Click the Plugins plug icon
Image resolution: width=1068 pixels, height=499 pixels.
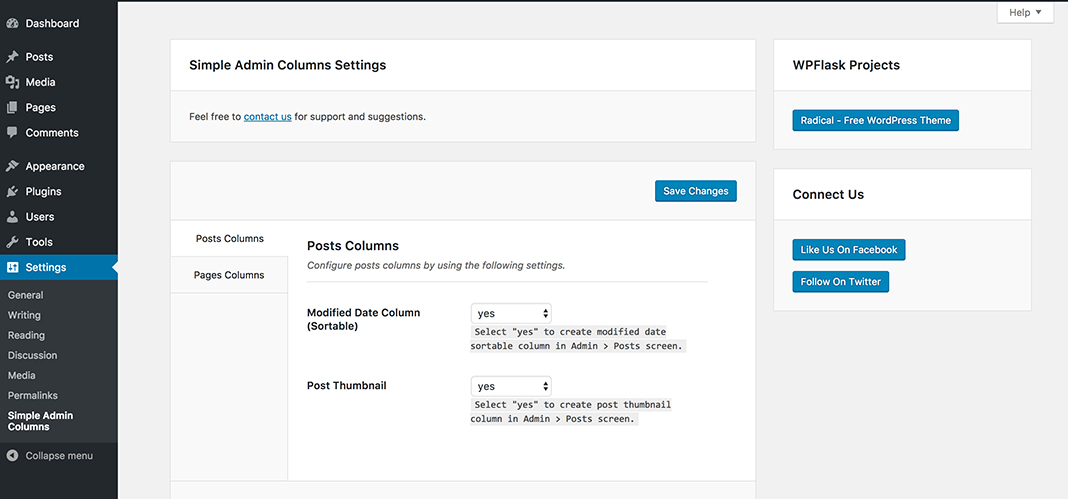click(12, 191)
